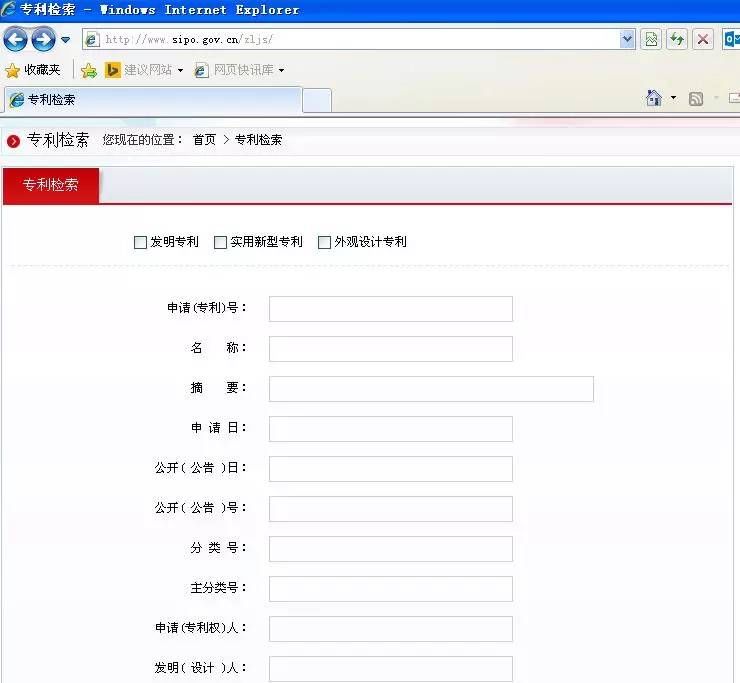Click the RSS feeds icon
Viewport: 740px width, 683px height.
click(x=696, y=99)
